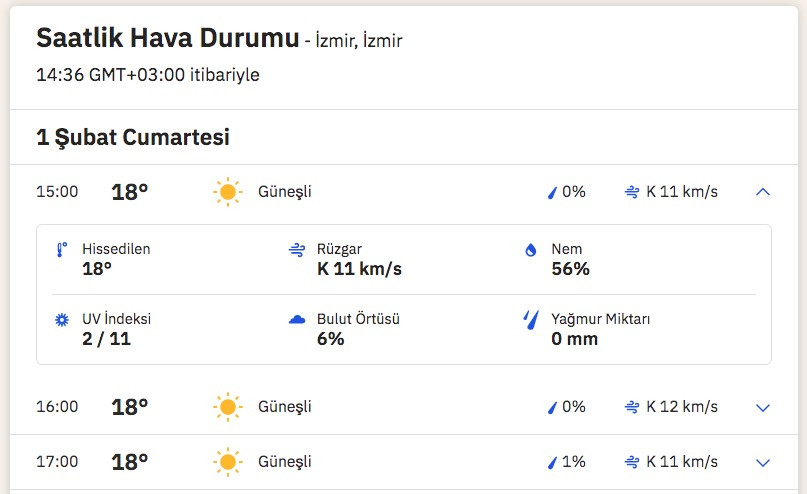Click the wind icon in the 16:00 row

tap(632, 407)
